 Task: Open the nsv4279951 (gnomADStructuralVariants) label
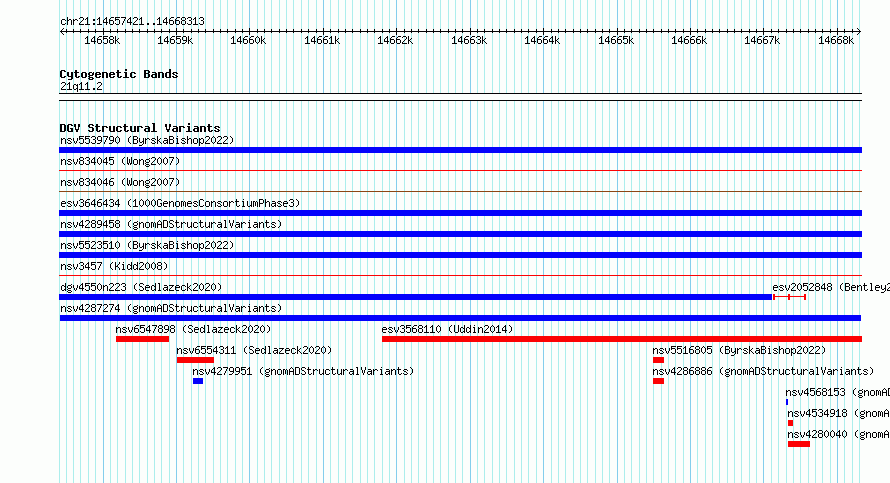[x=303, y=371]
